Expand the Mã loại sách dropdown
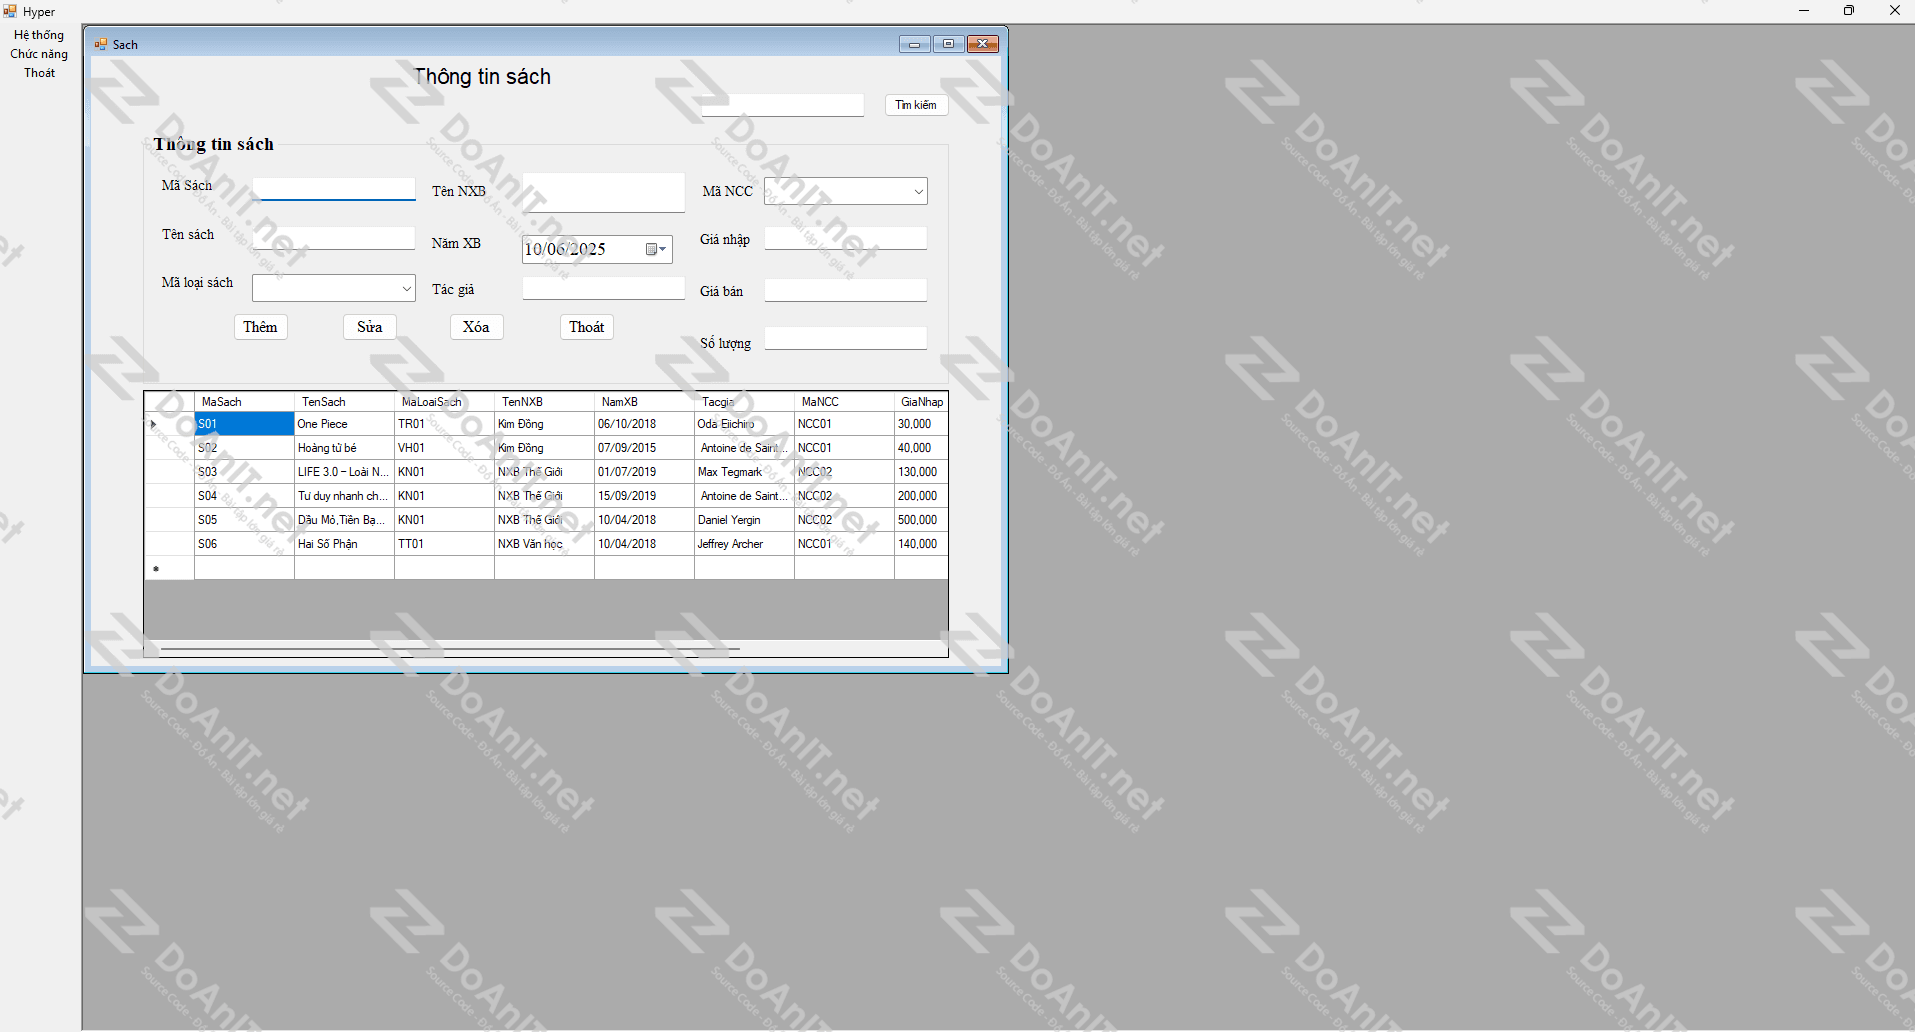 406,289
